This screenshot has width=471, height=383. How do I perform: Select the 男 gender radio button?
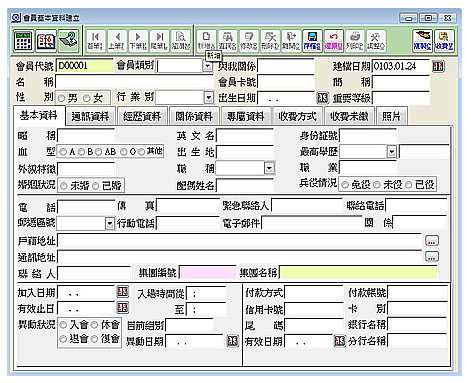click(x=61, y=98)
